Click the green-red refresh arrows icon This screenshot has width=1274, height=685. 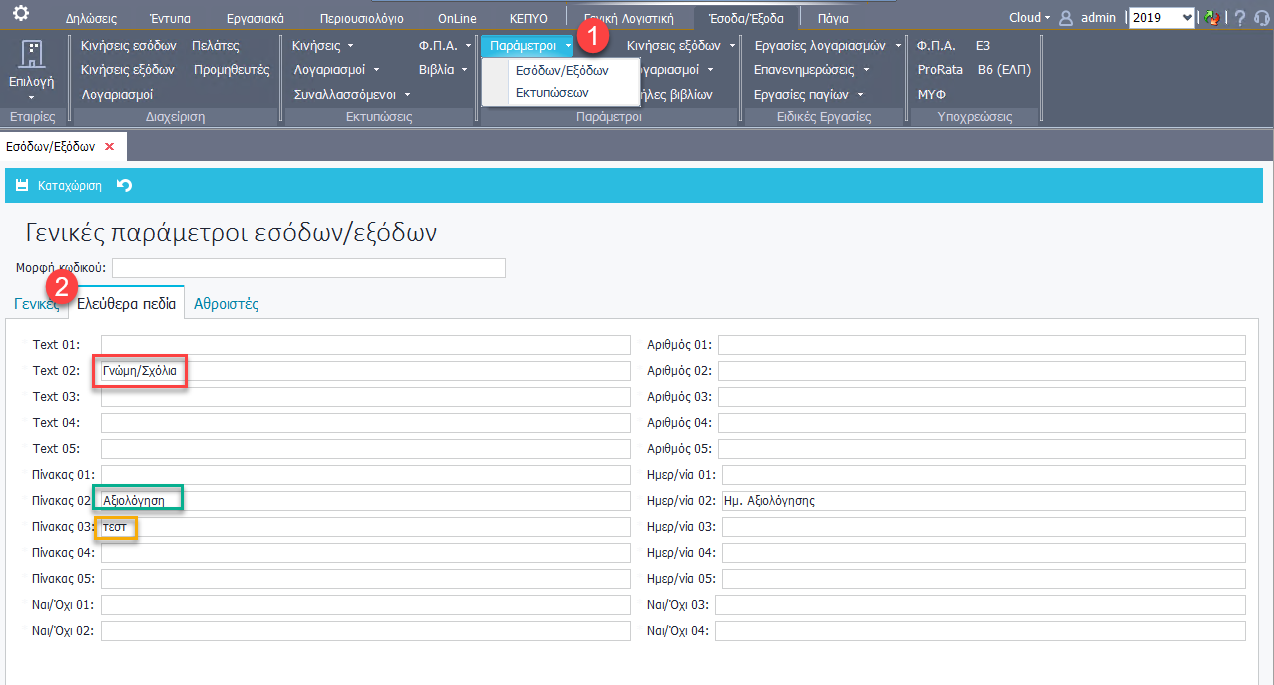click(x=1213, y=18)
